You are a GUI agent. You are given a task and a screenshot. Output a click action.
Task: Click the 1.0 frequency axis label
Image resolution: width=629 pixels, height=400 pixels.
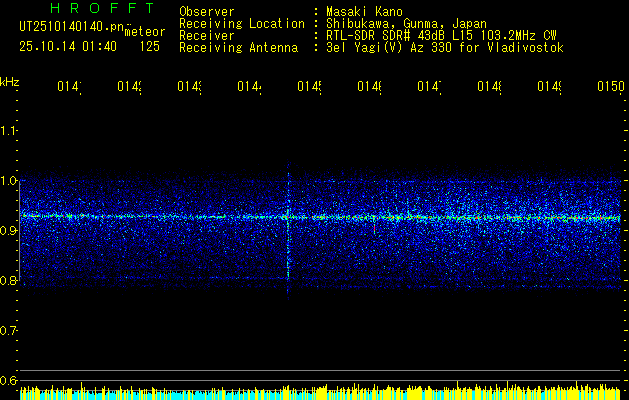tap(9, 181)
